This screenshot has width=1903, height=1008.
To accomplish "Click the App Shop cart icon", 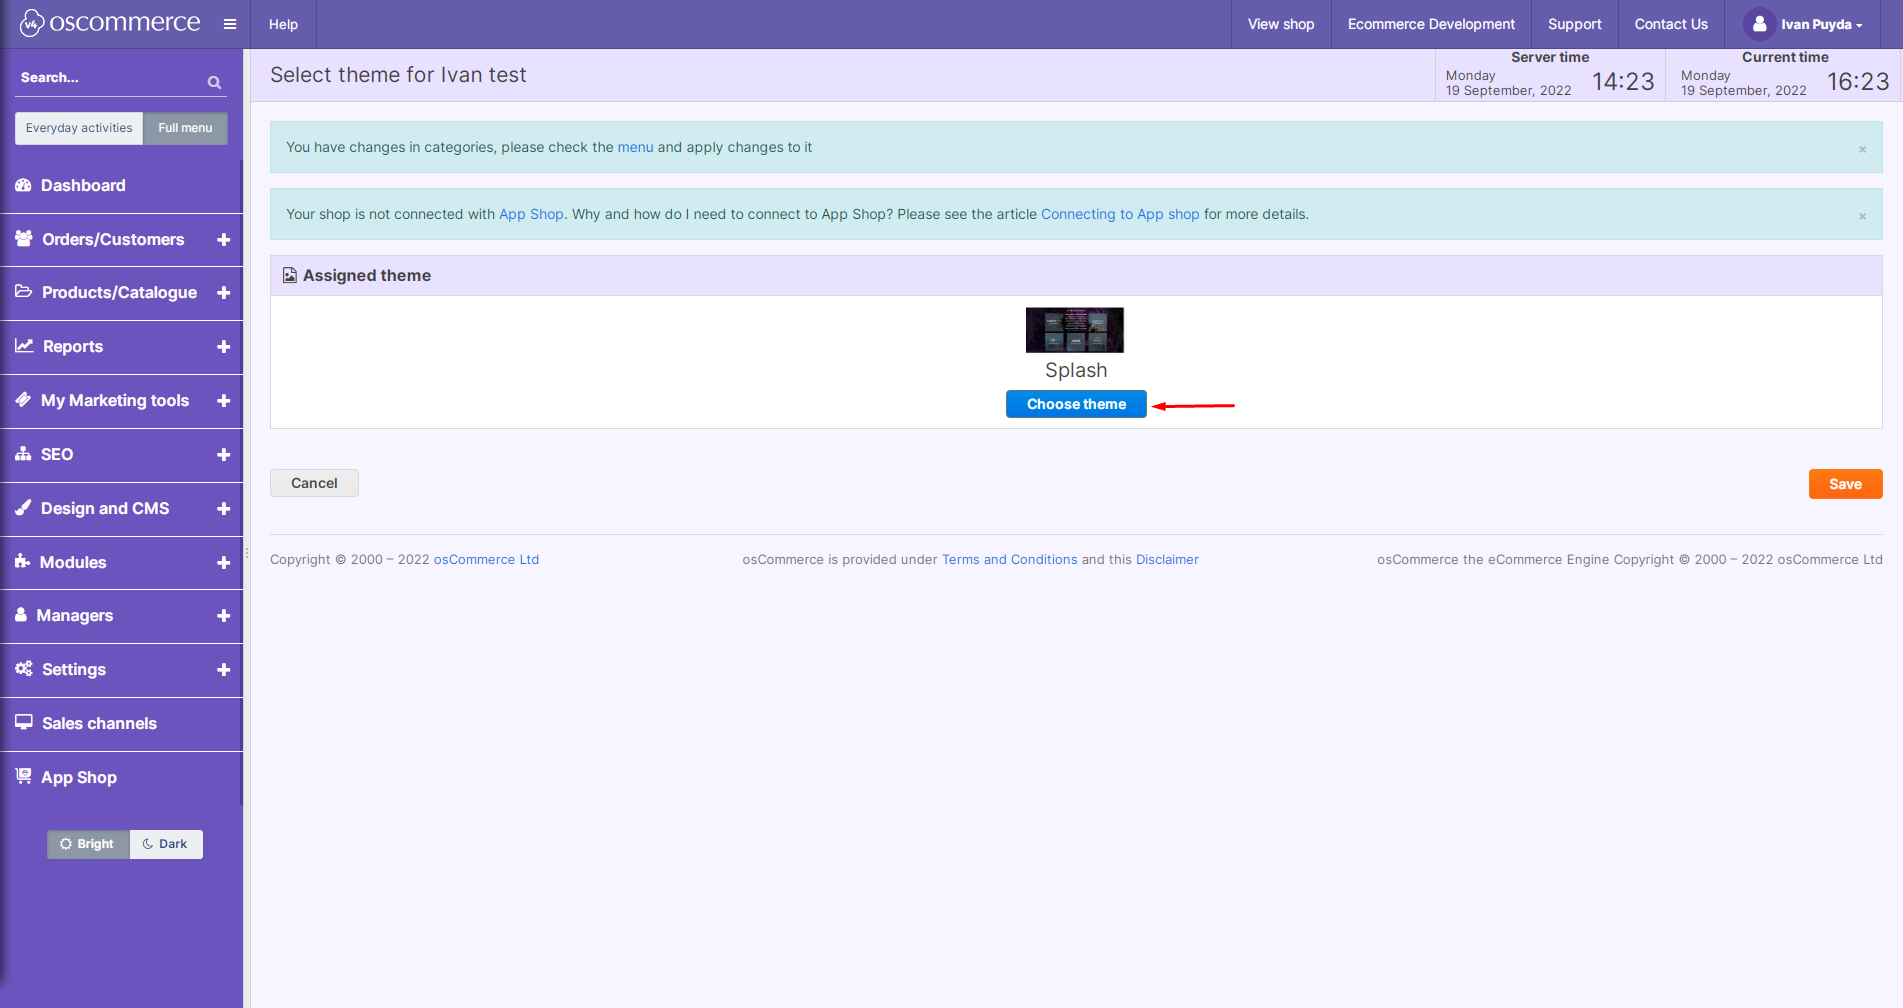I will pyautogui.click(x=23, y=777).
